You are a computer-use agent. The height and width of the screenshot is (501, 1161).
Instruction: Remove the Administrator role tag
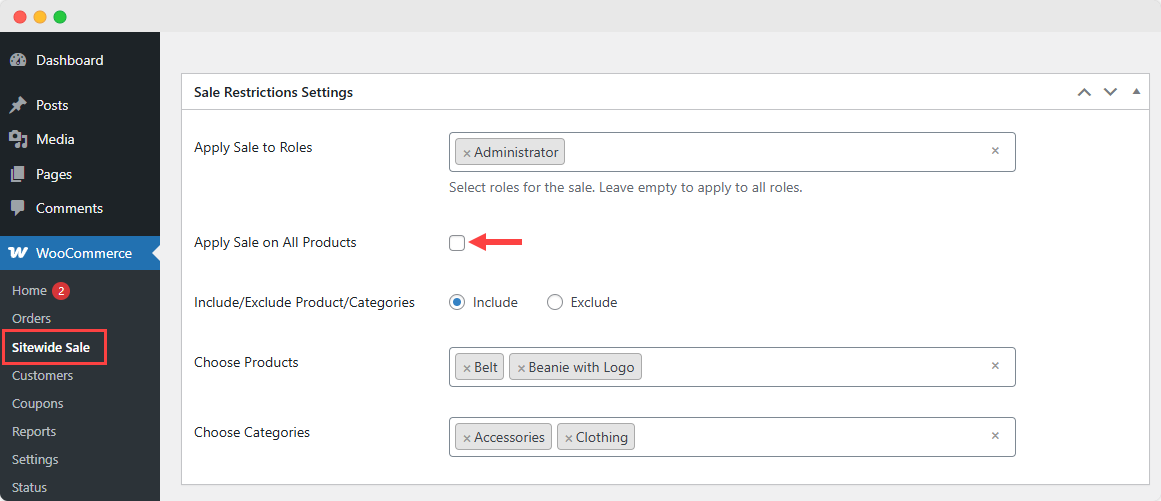pos(466,152)
